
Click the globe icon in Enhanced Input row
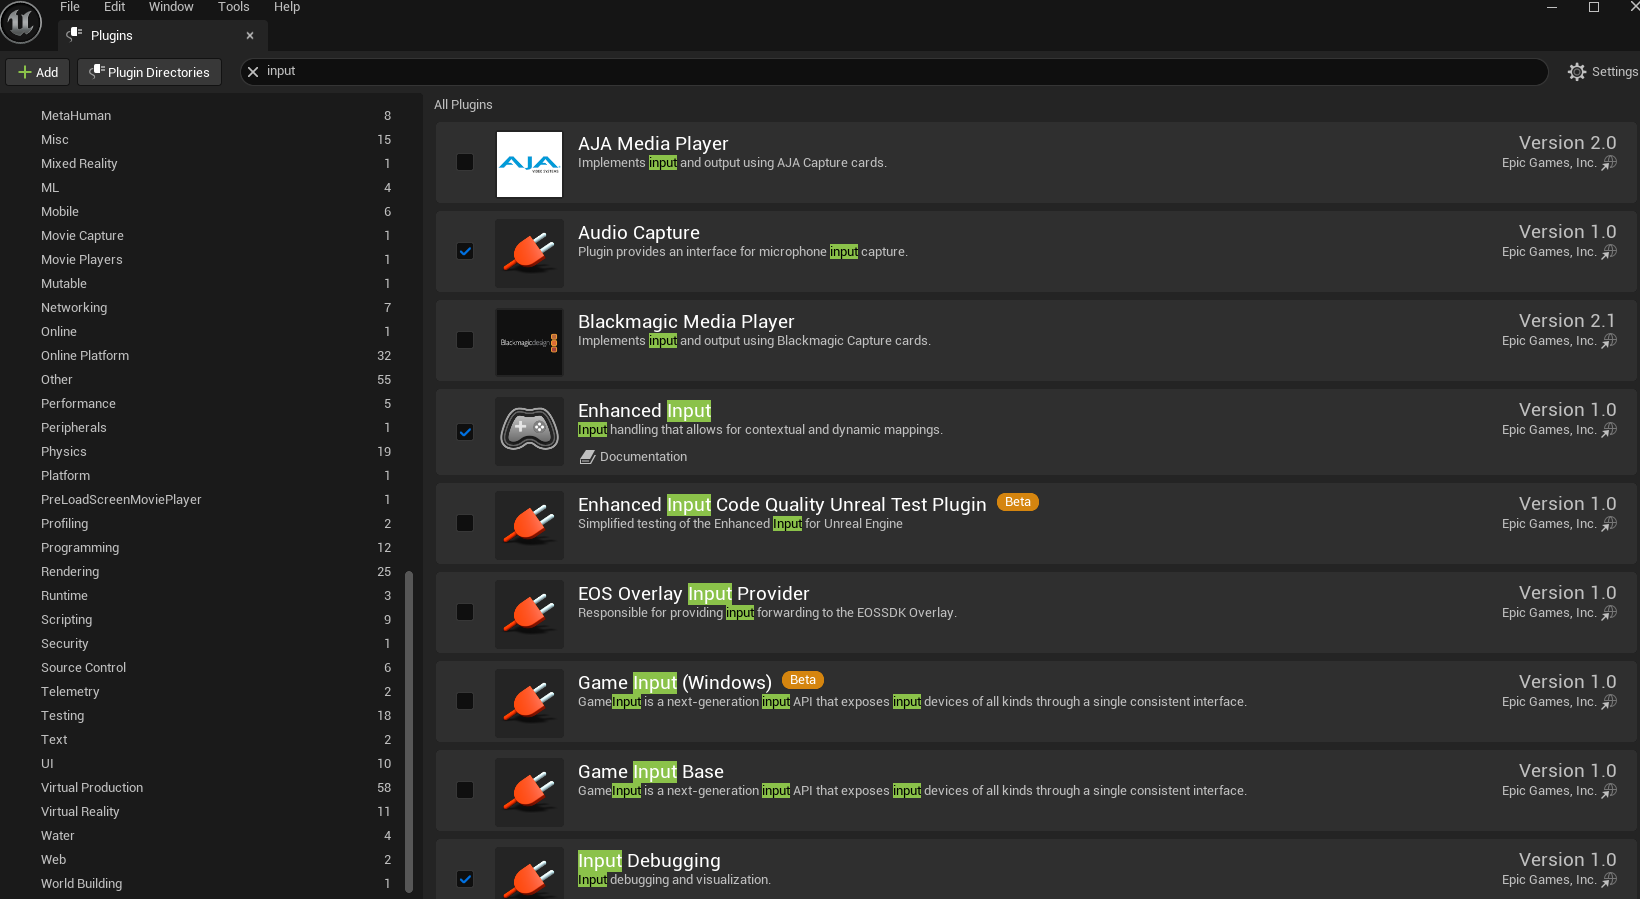1609,430
